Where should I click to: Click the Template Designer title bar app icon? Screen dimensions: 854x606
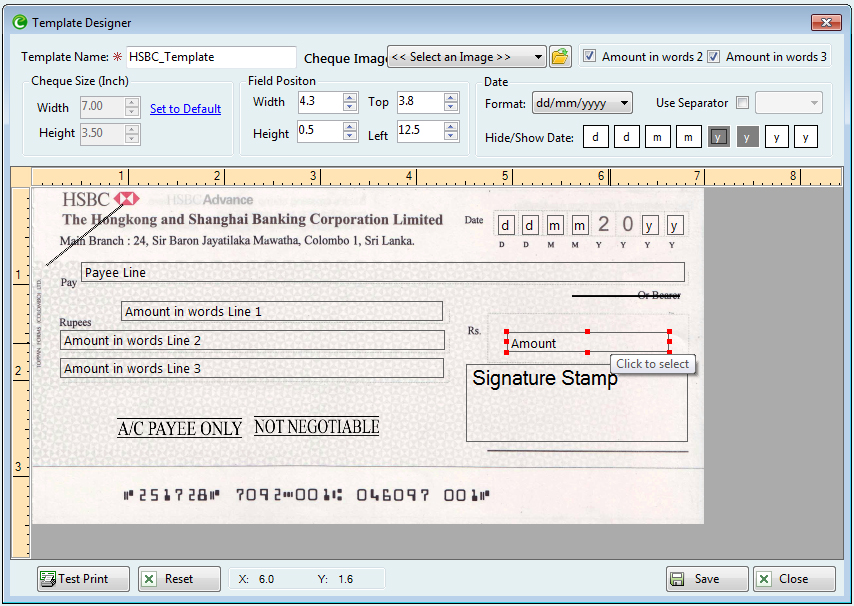(20, 22)
